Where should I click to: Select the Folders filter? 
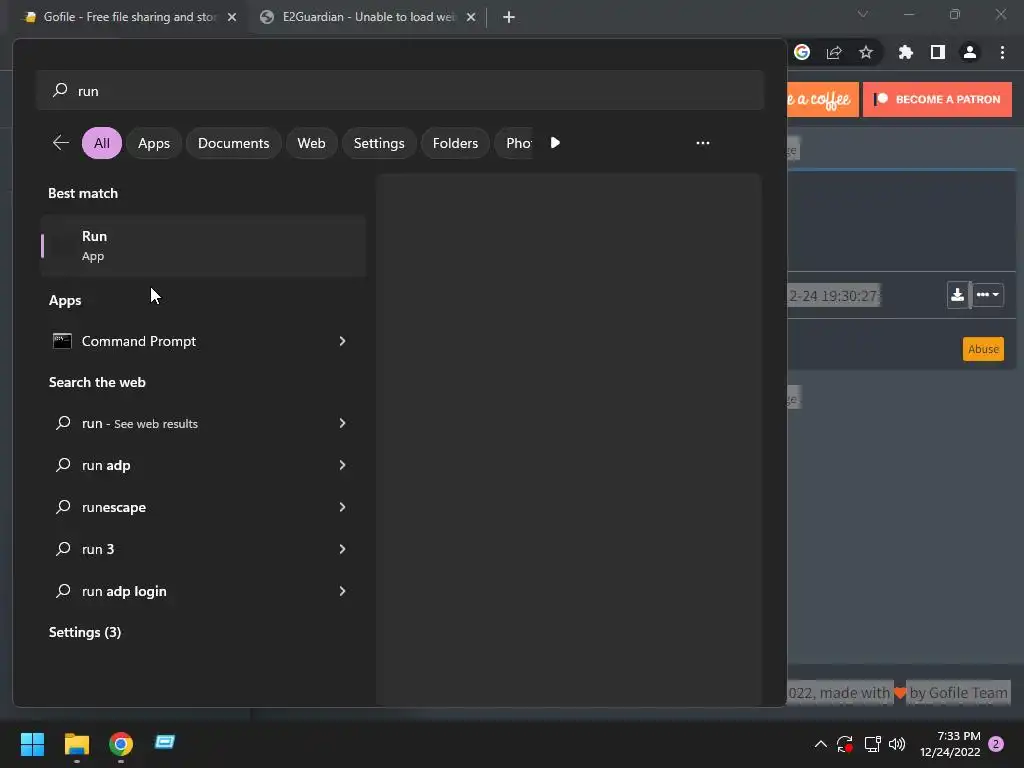(x=455, y=143)
